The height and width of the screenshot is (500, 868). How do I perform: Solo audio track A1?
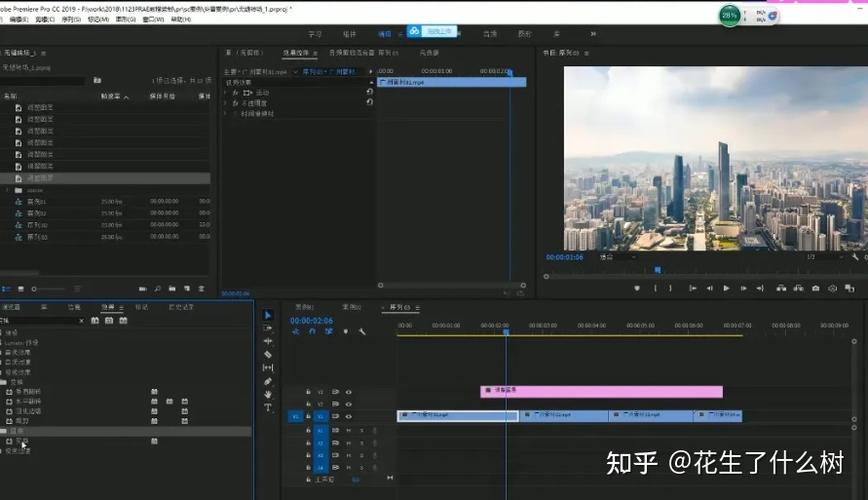click(362, 430)
